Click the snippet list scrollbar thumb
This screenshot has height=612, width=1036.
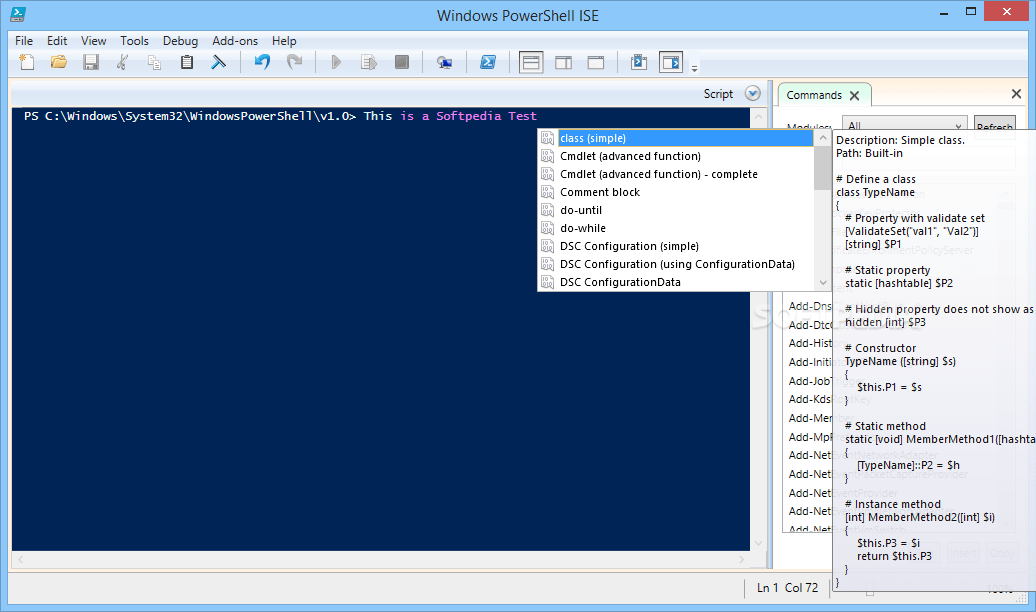(823, 168)
